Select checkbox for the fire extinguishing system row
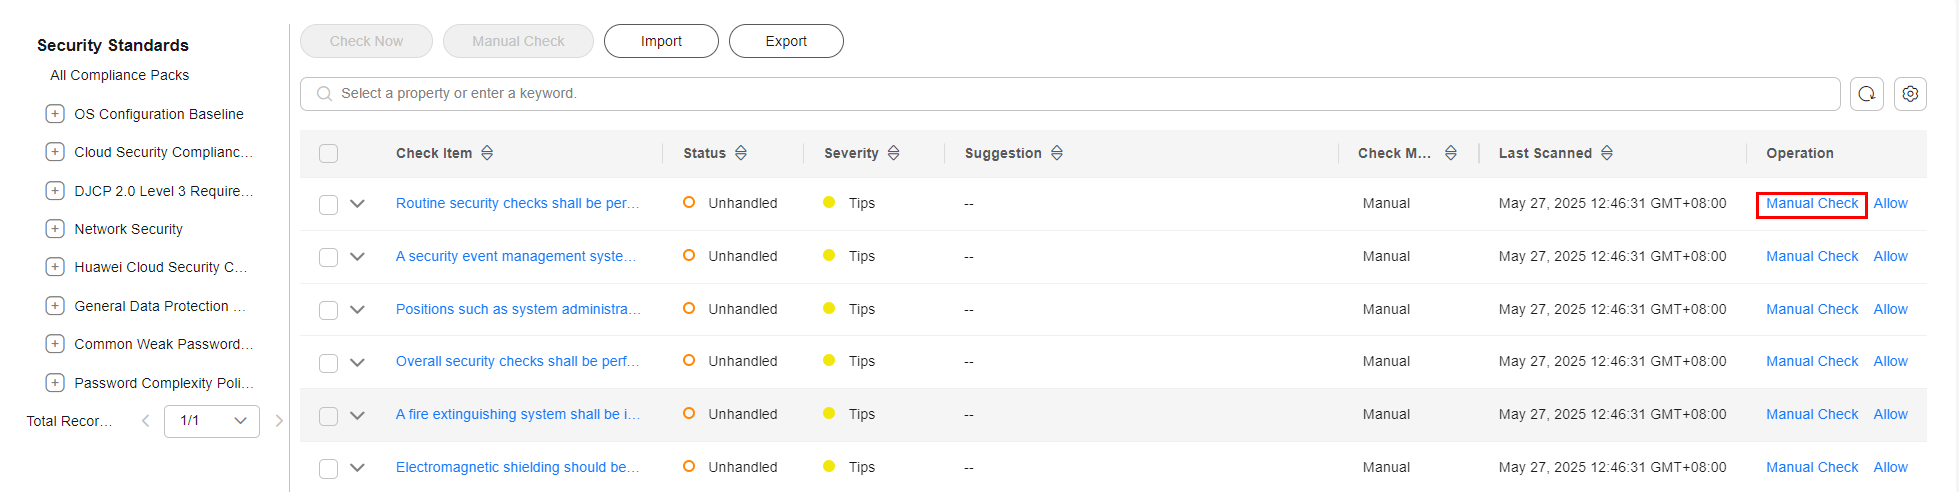This screenshot has height=492, width=1959. click(x=328, y=415)
